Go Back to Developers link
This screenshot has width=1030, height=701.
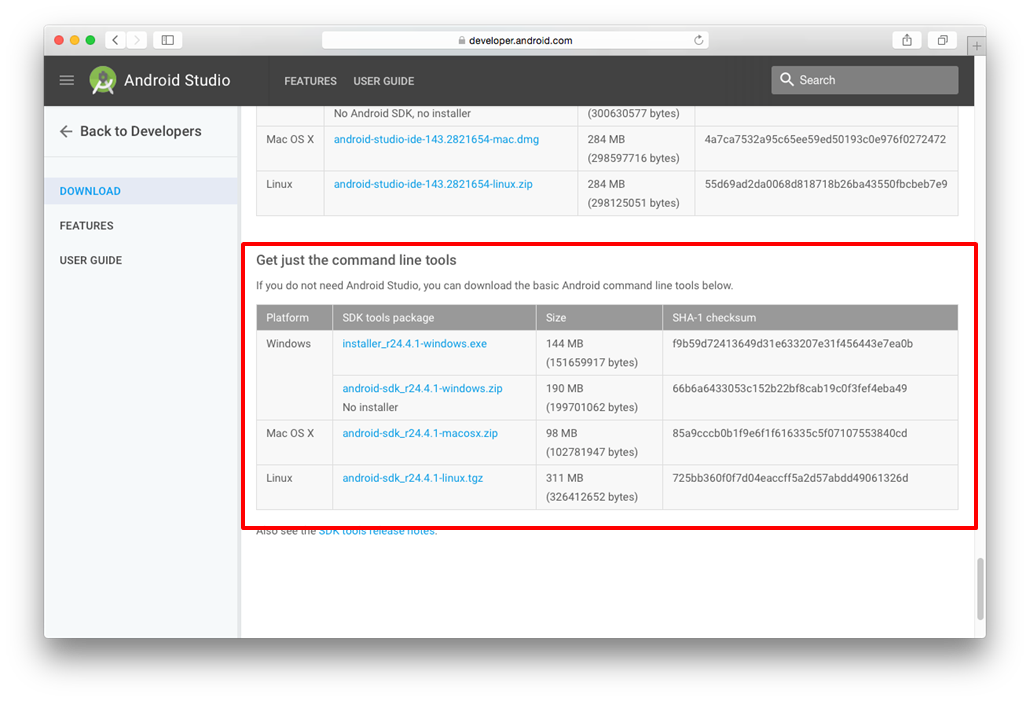pyautogui.click(x=141, y=131)
